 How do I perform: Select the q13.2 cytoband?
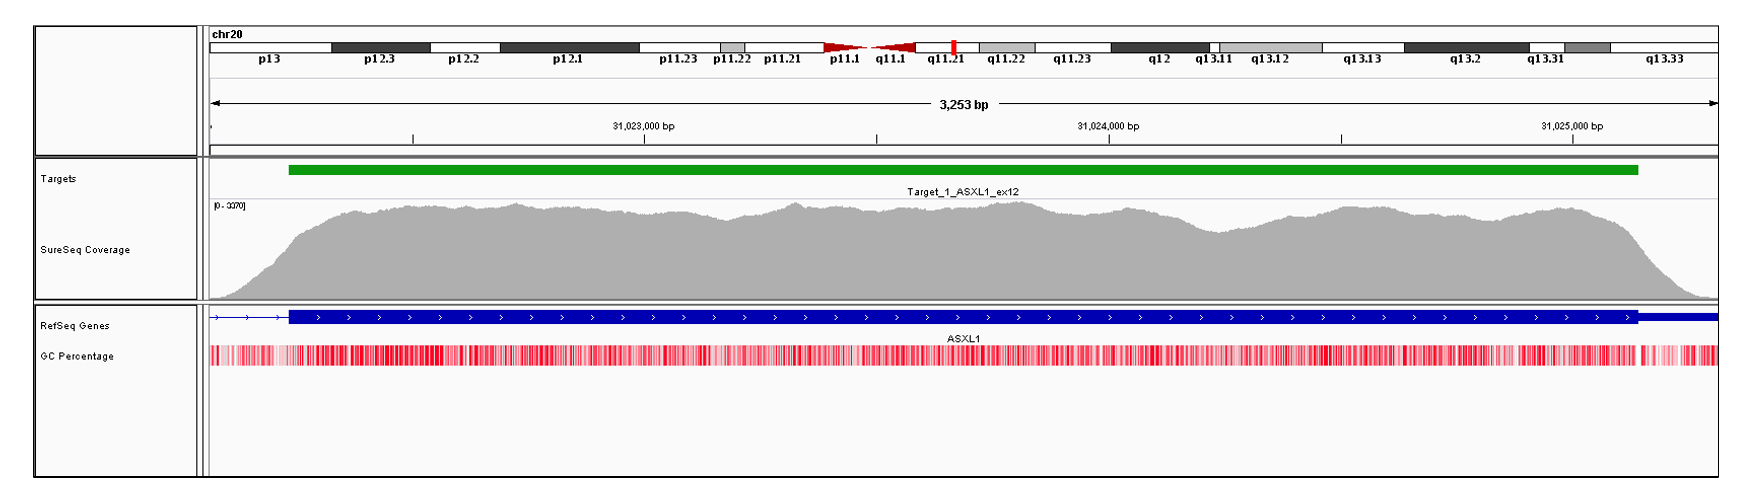click(x=1466, y=48)
